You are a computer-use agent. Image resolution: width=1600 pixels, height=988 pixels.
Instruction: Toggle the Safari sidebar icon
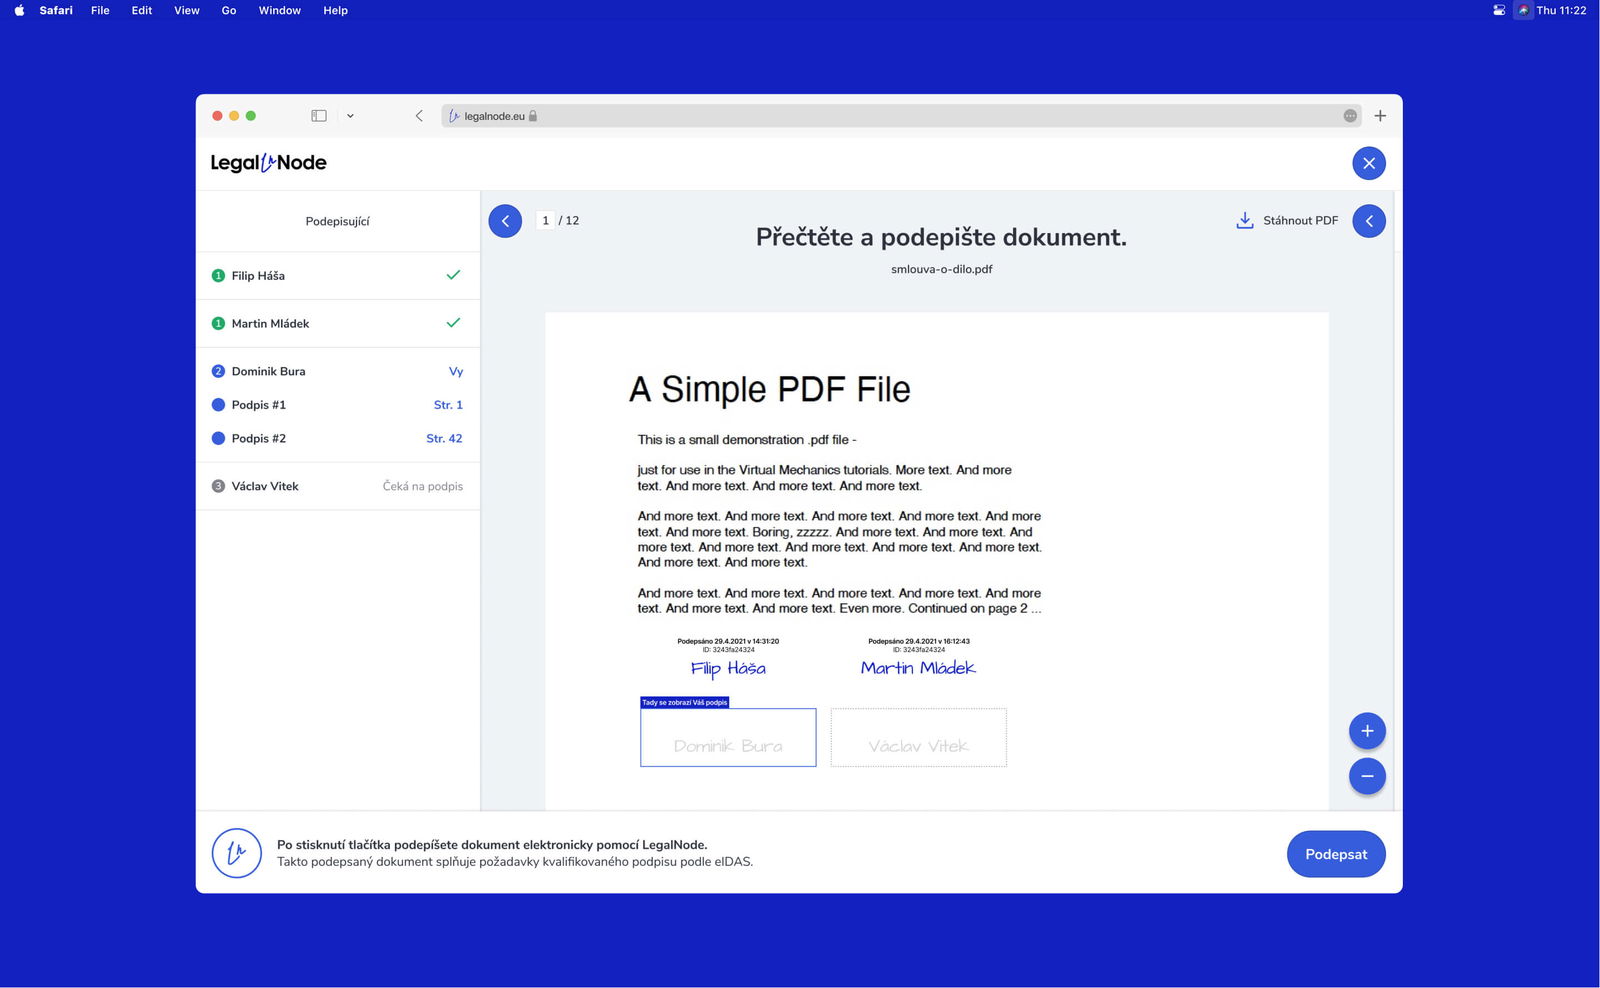pos(319,116)
